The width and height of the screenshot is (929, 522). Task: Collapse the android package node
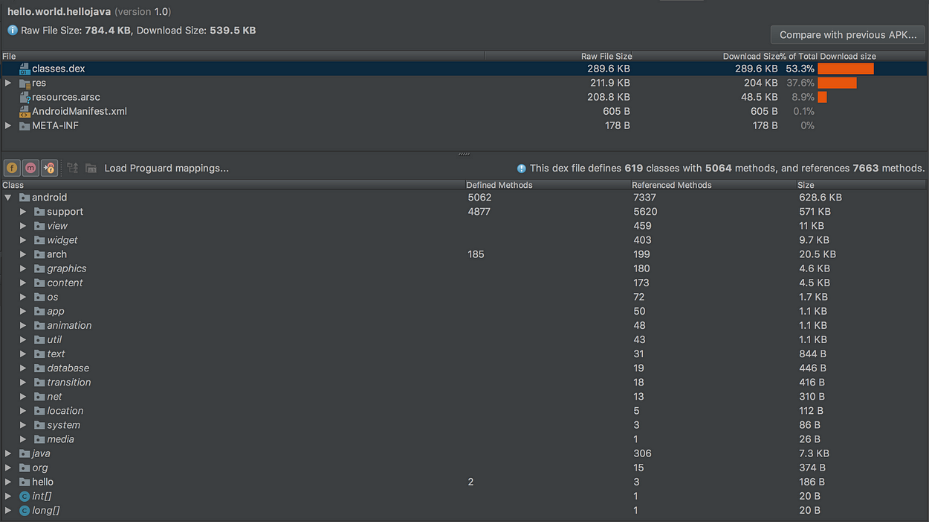click(8, 197)
